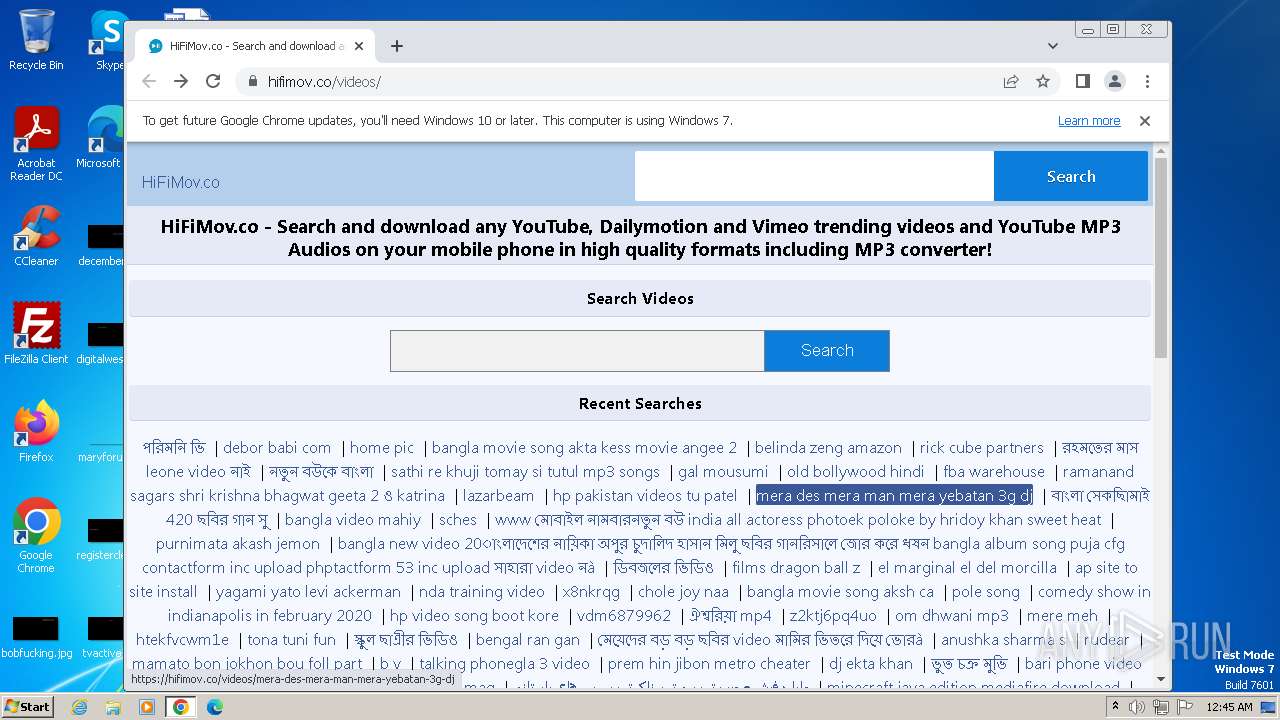Open the 'fba warehouse' link
The width and height of the screenshot is (1280, 720).
point(993,472)
